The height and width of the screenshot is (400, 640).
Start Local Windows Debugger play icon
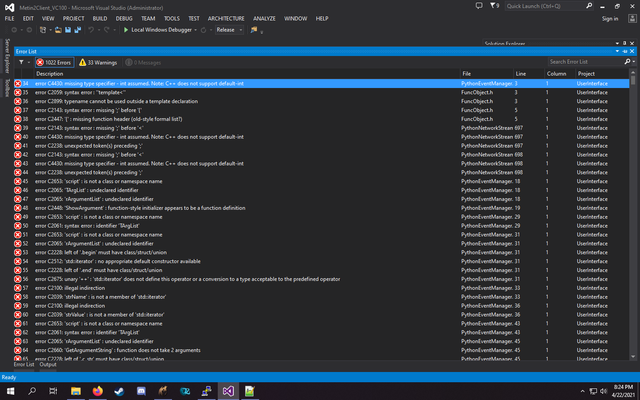pyautogui.click(x=126, y=30)
